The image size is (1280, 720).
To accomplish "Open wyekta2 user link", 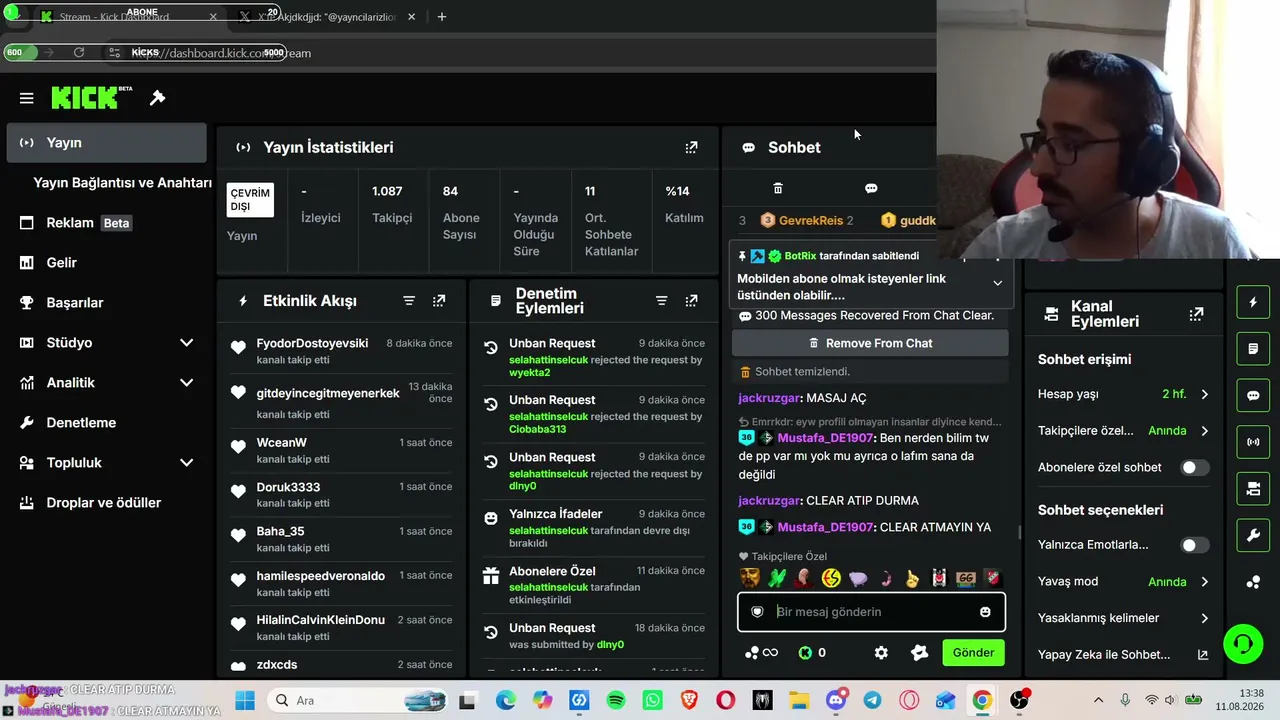I will [x=530, y=373].
